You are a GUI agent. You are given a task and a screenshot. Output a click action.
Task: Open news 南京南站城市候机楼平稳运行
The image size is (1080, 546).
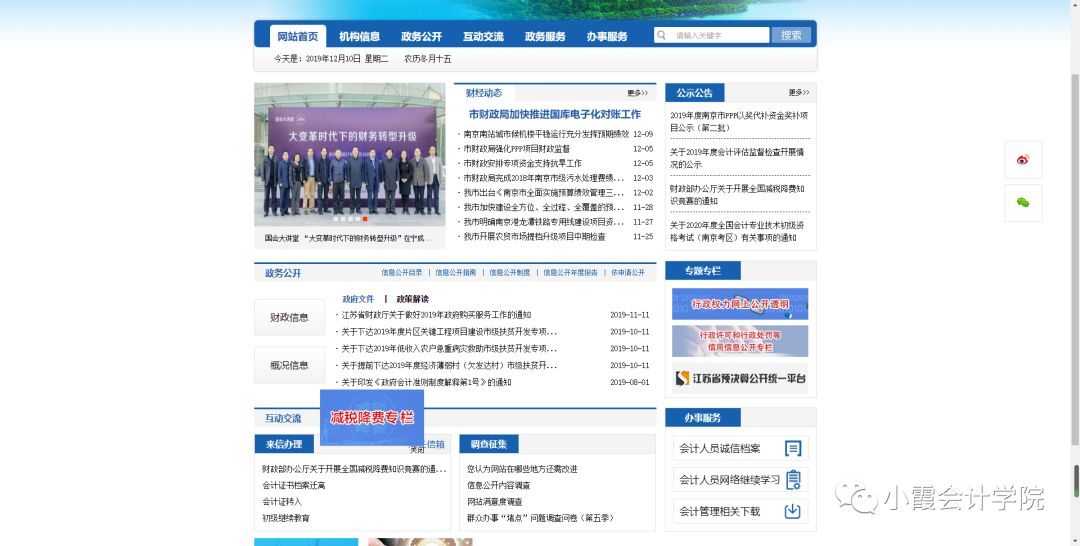coord(546,134)
